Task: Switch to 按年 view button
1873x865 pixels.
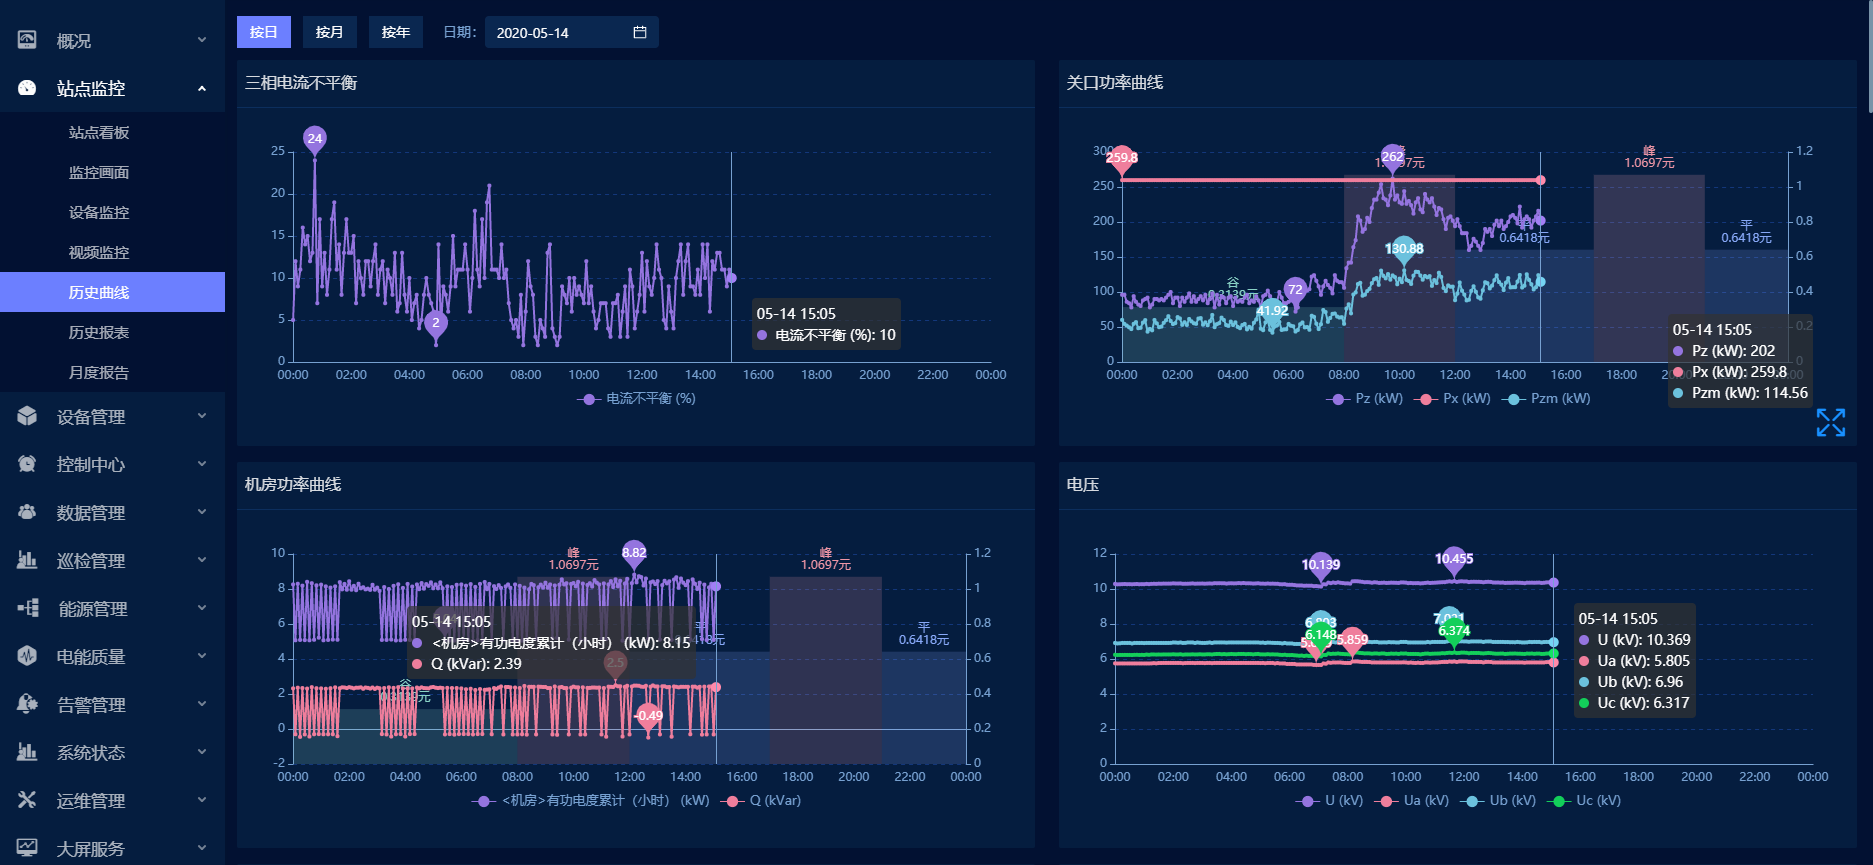Action: [395, 32]
